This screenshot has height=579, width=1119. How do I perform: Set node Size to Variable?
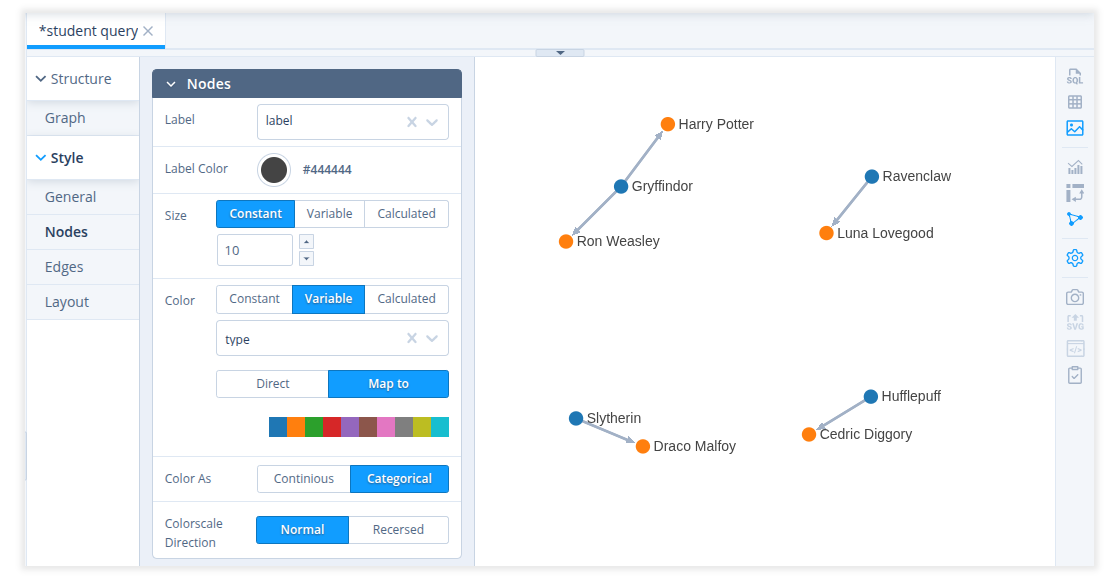pos(330,213)
